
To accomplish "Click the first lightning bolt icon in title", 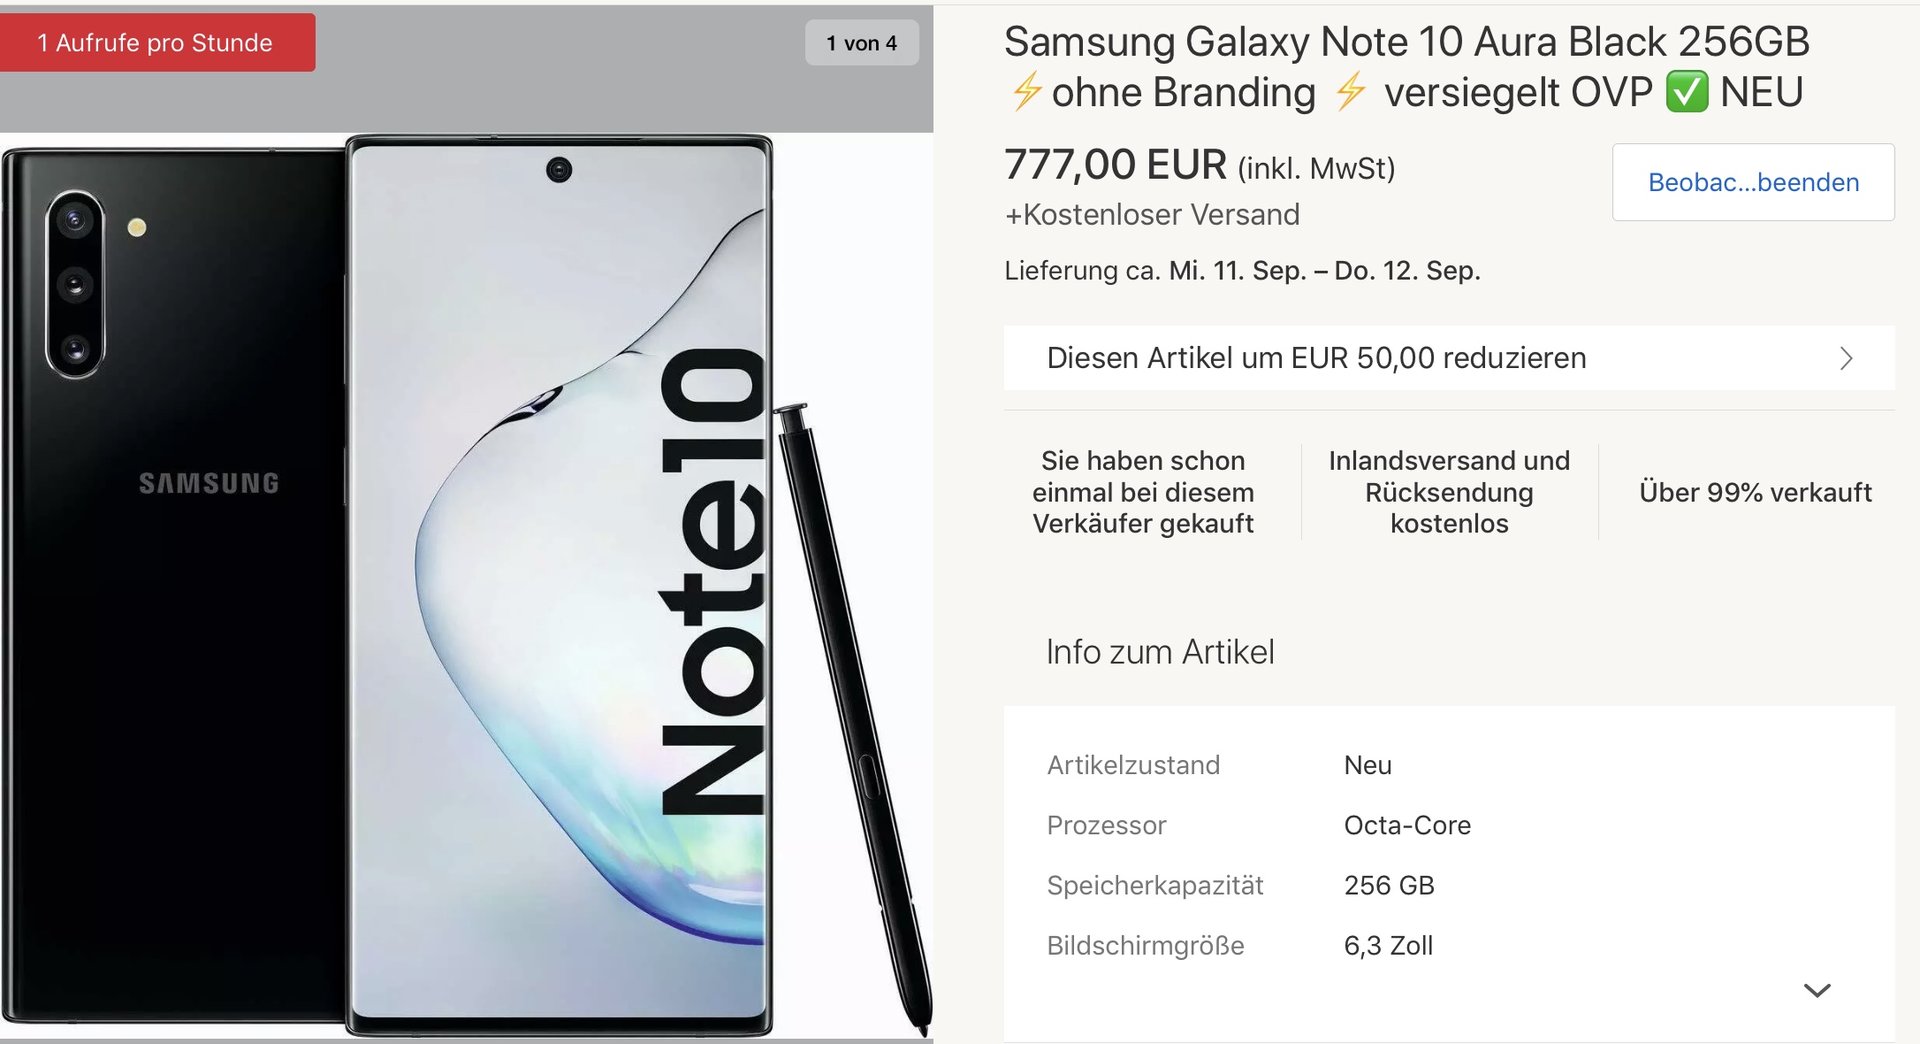I will (x=1026, y=92).
